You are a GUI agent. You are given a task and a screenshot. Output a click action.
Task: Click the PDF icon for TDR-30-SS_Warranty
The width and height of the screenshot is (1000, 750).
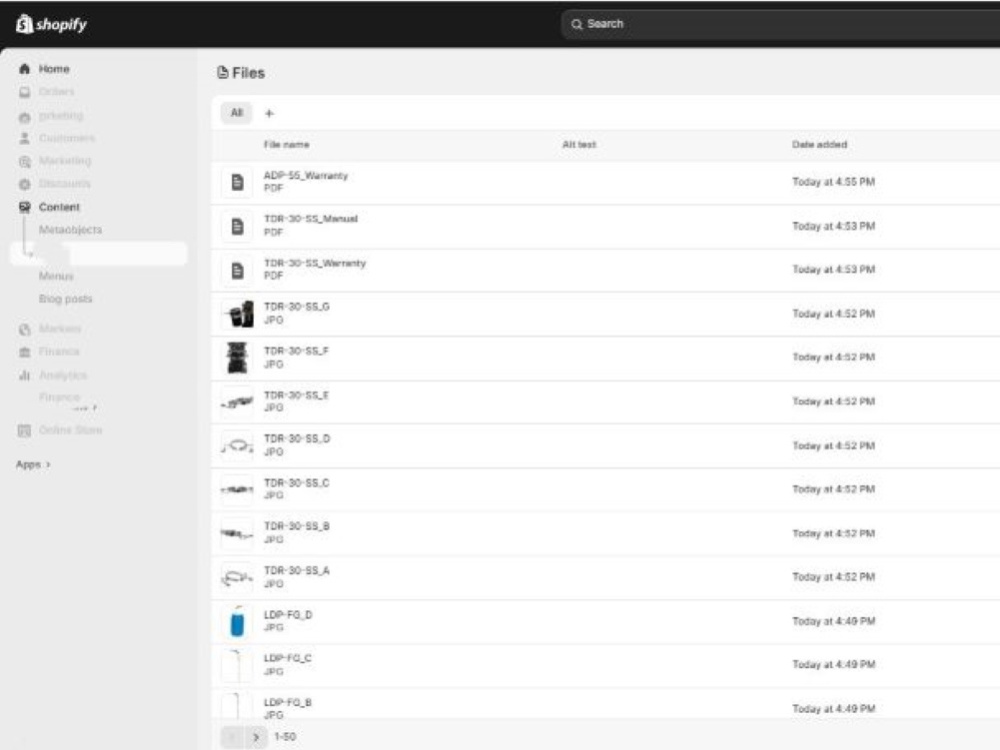coord(237,270)
